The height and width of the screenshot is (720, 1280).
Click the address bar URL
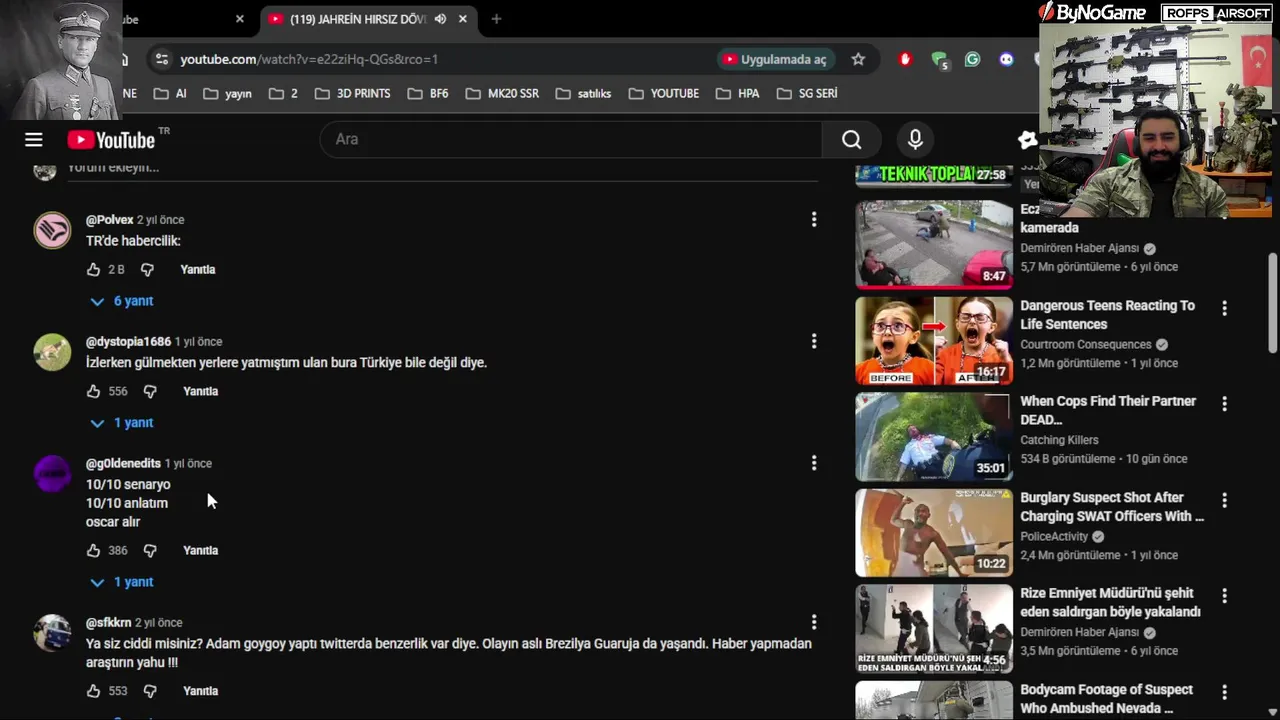coord(309,59)
